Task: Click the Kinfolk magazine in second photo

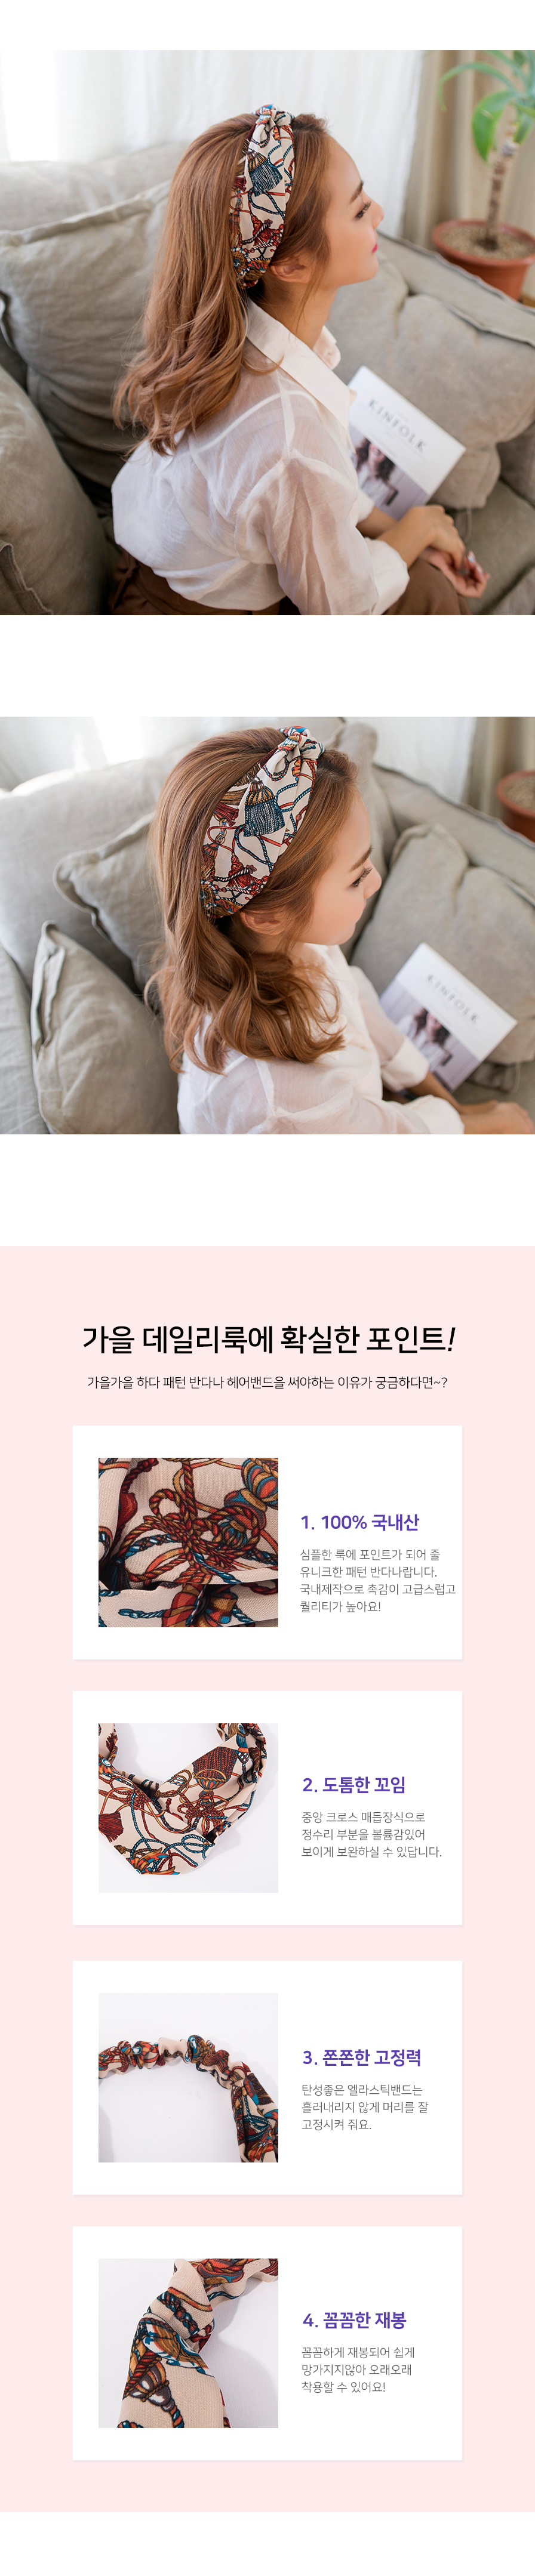Action: tap(449, 1015)
